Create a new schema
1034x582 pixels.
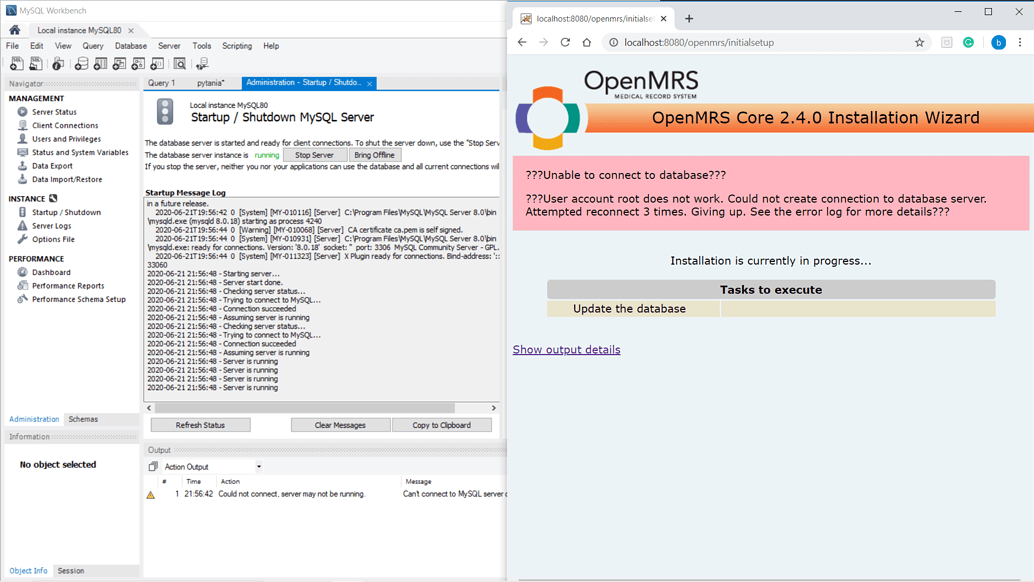pos(82,63)
